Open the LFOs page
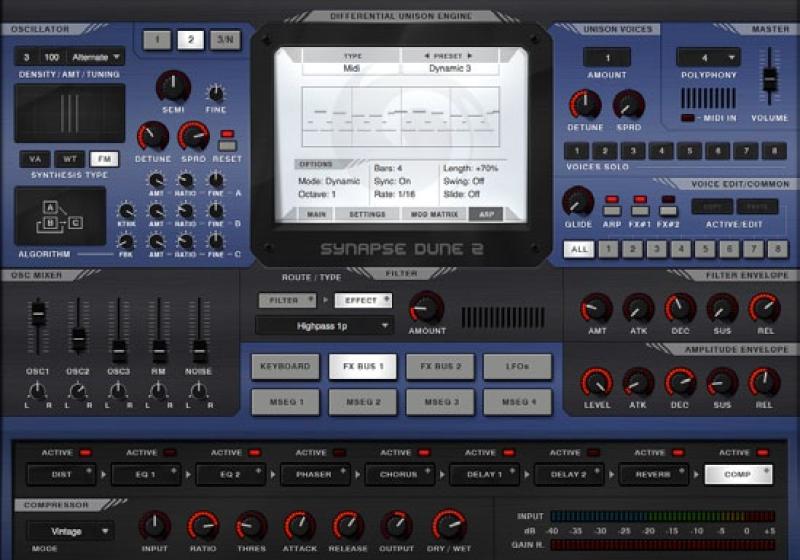The image size is (800, 560). coord(517,367)
